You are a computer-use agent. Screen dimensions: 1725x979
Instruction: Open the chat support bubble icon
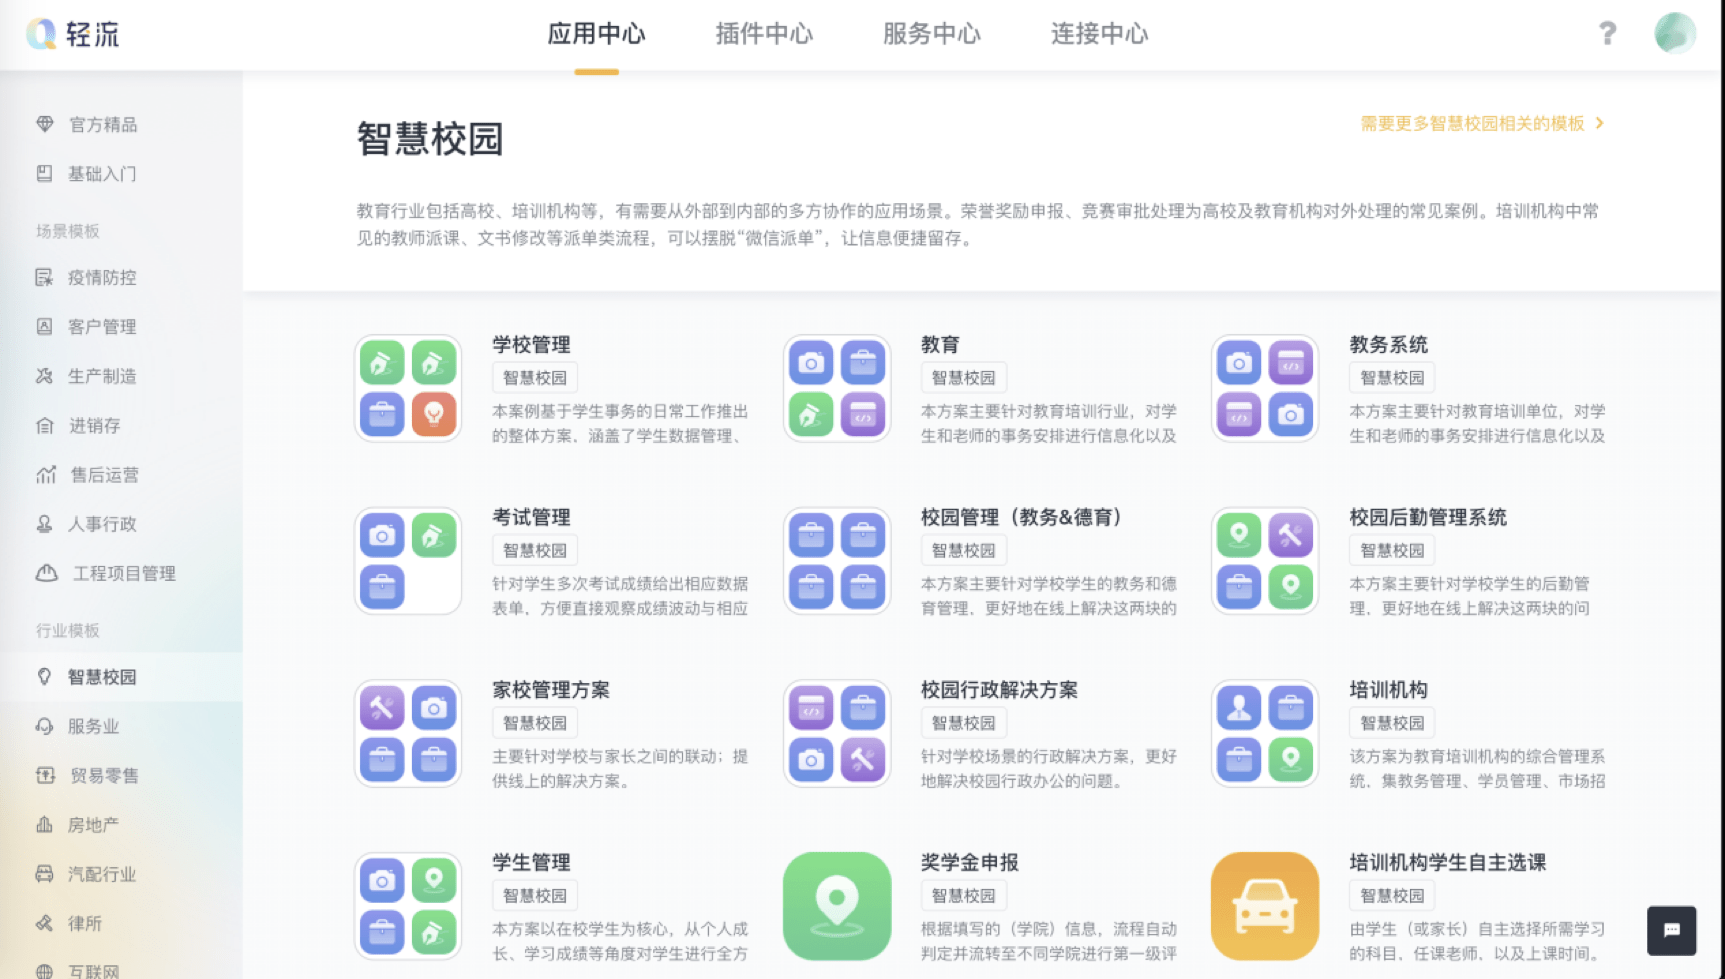pyautogui.click(x=1671, y=930)
